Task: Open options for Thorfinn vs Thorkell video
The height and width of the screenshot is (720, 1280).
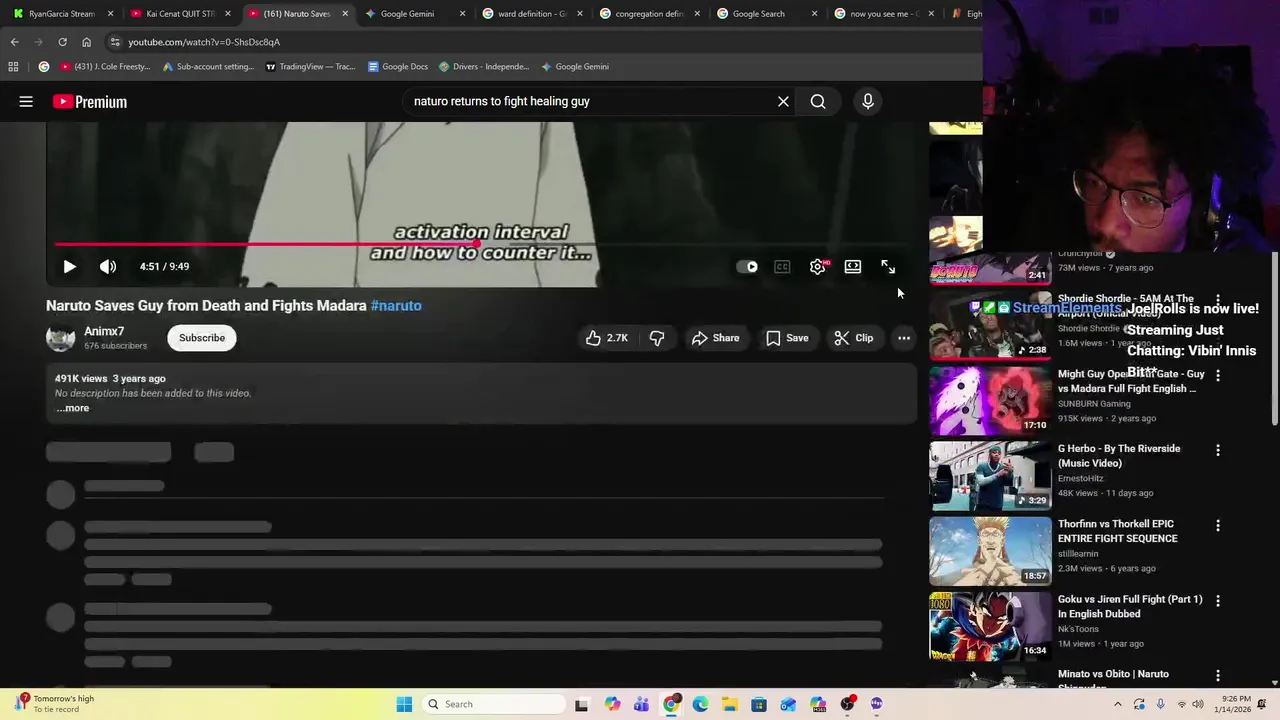Action: [1218, 525]
